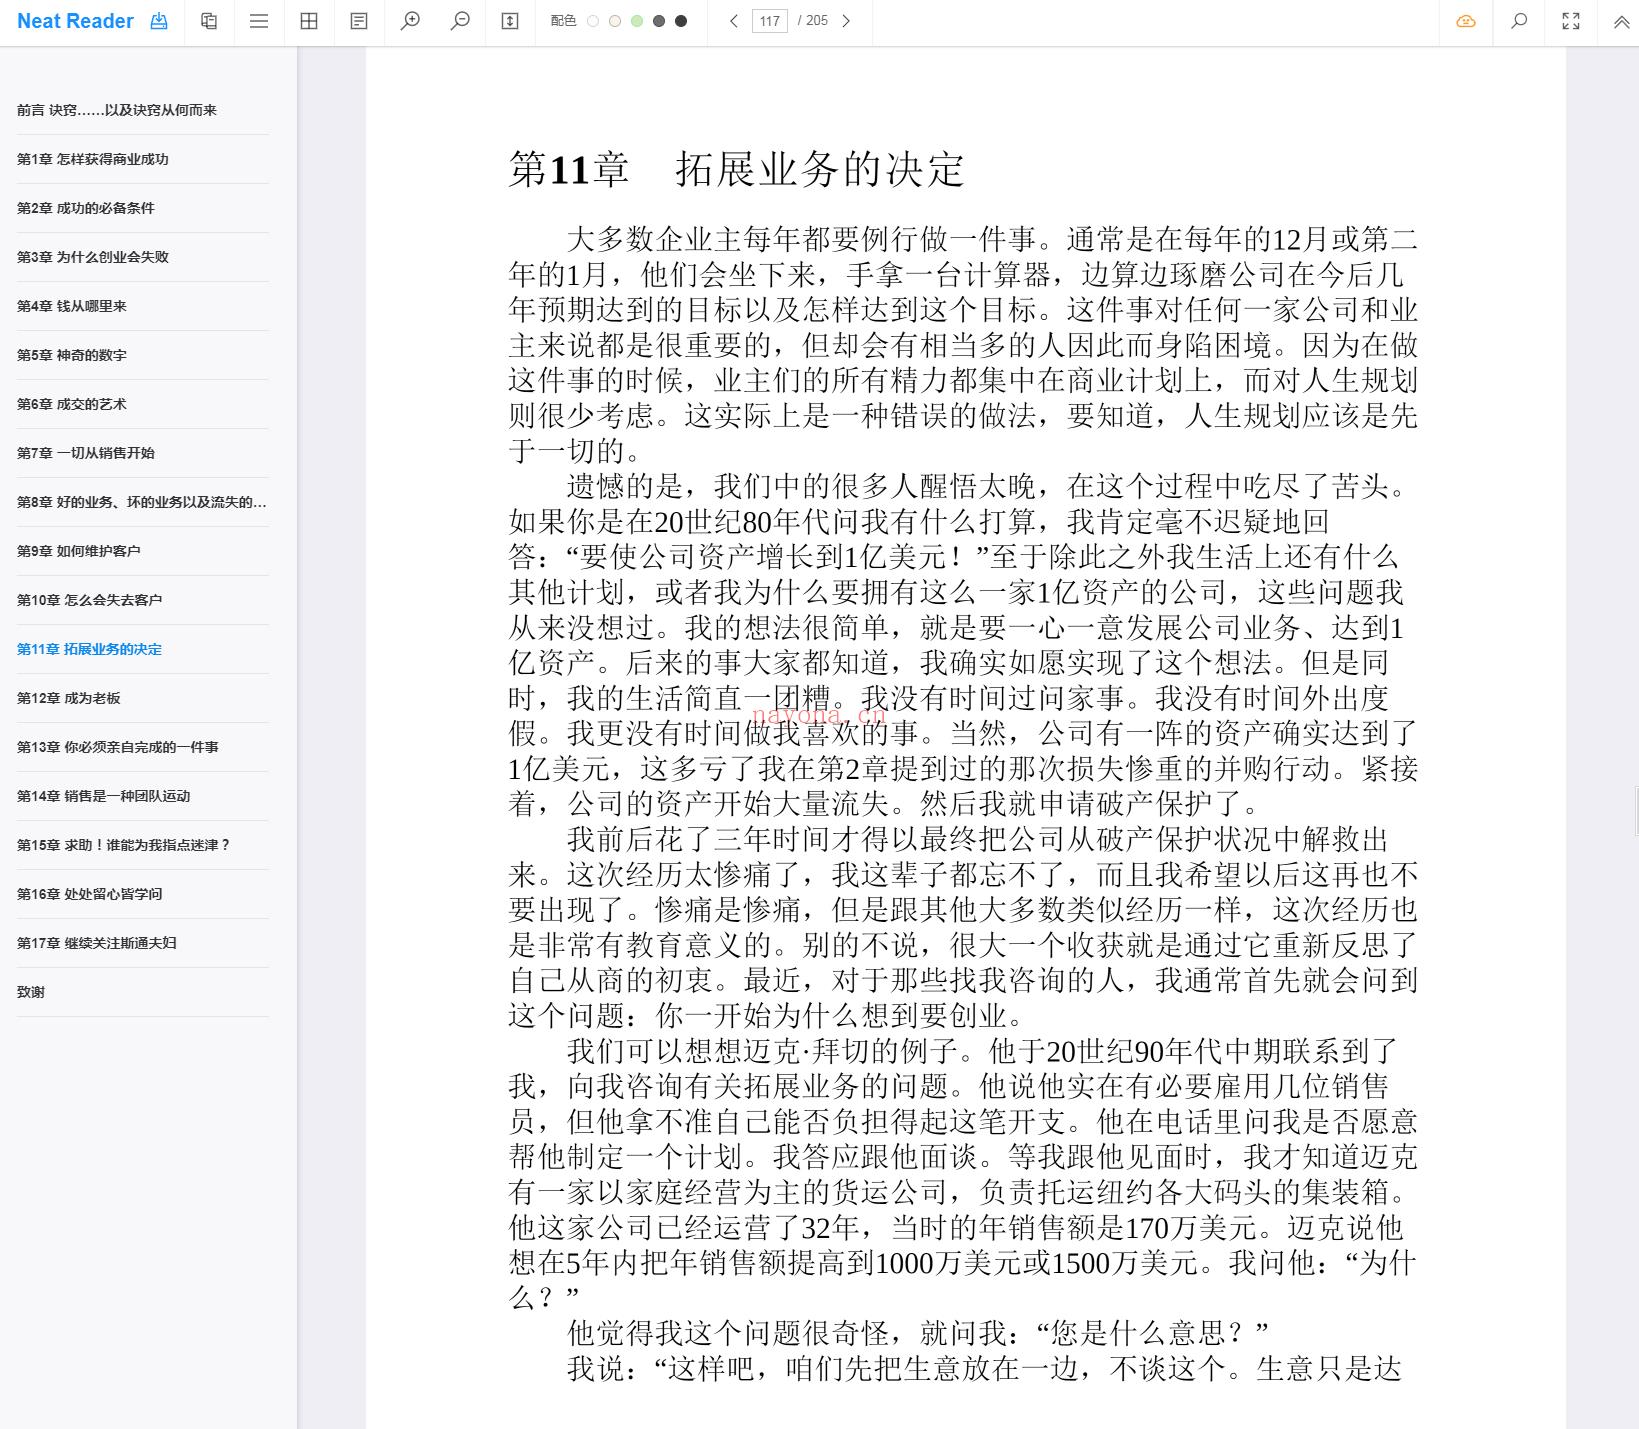The width and height of the screenshot is (1639, 1429).
Task: Click the 配色 color scheme label
Action: 563,21
